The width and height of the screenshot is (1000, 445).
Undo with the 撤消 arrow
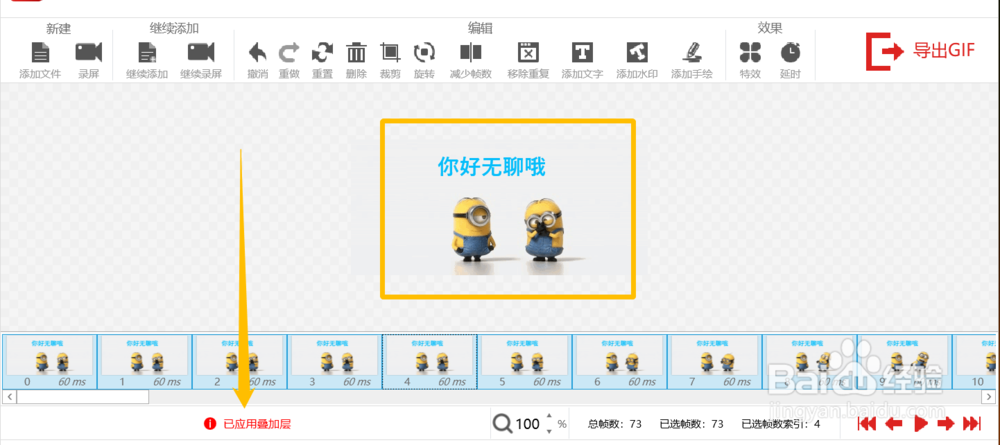[258, 52]
